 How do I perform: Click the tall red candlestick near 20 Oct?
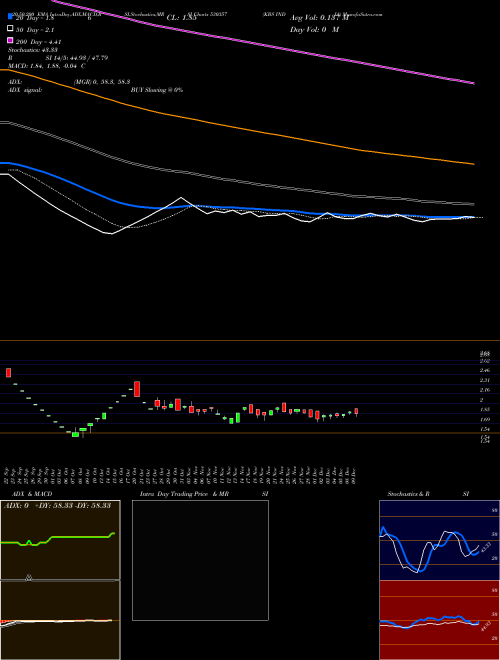click(137, 389)
